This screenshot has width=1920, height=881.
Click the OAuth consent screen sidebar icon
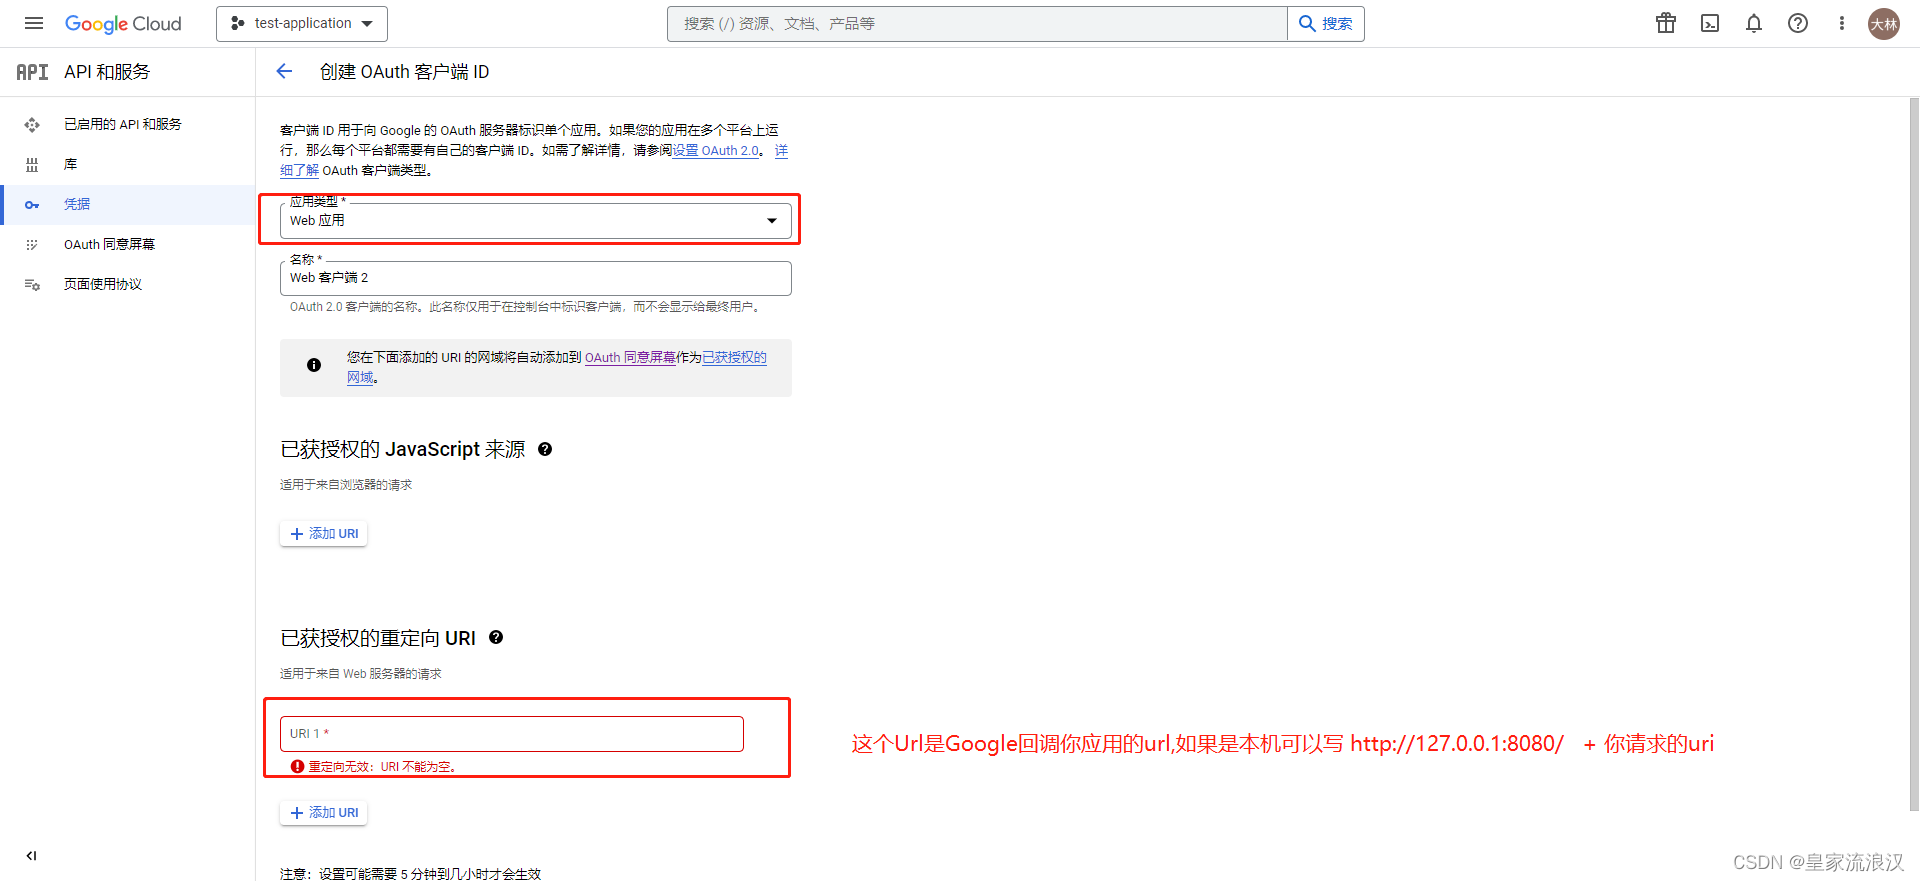coord(32,245)
